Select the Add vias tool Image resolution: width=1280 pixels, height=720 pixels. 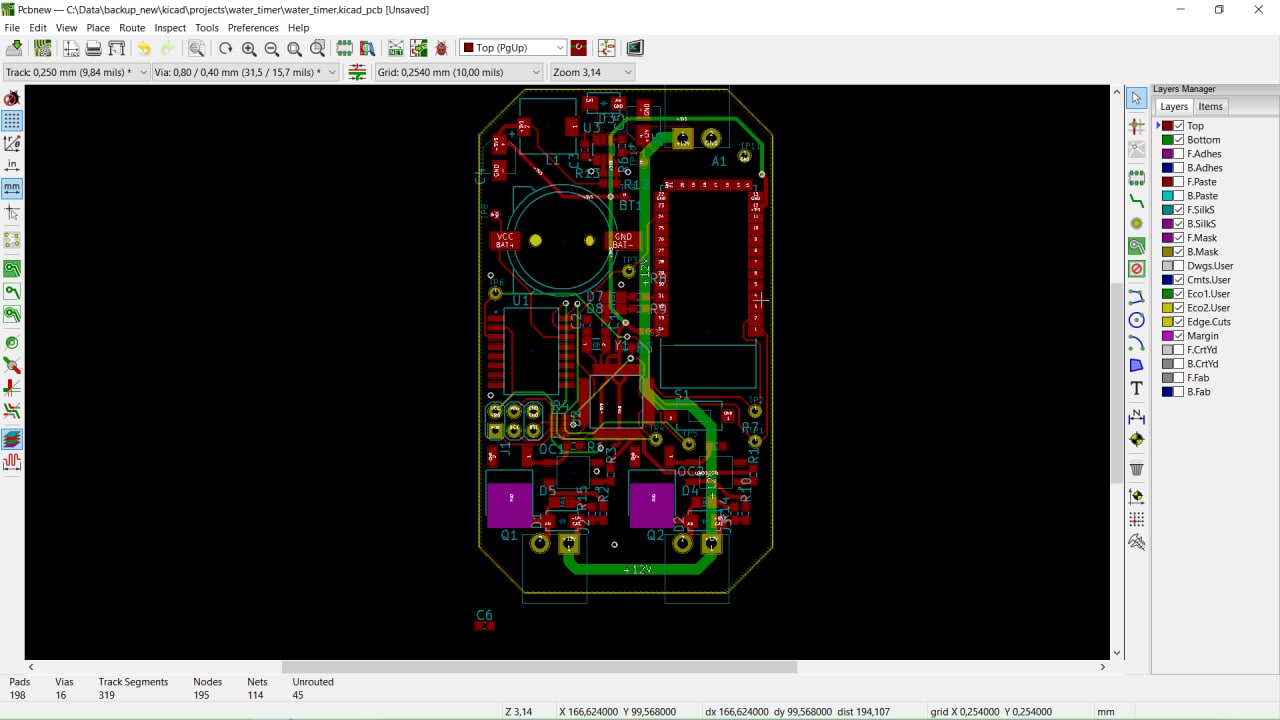pyautogui.click(x=1136, y=223)
